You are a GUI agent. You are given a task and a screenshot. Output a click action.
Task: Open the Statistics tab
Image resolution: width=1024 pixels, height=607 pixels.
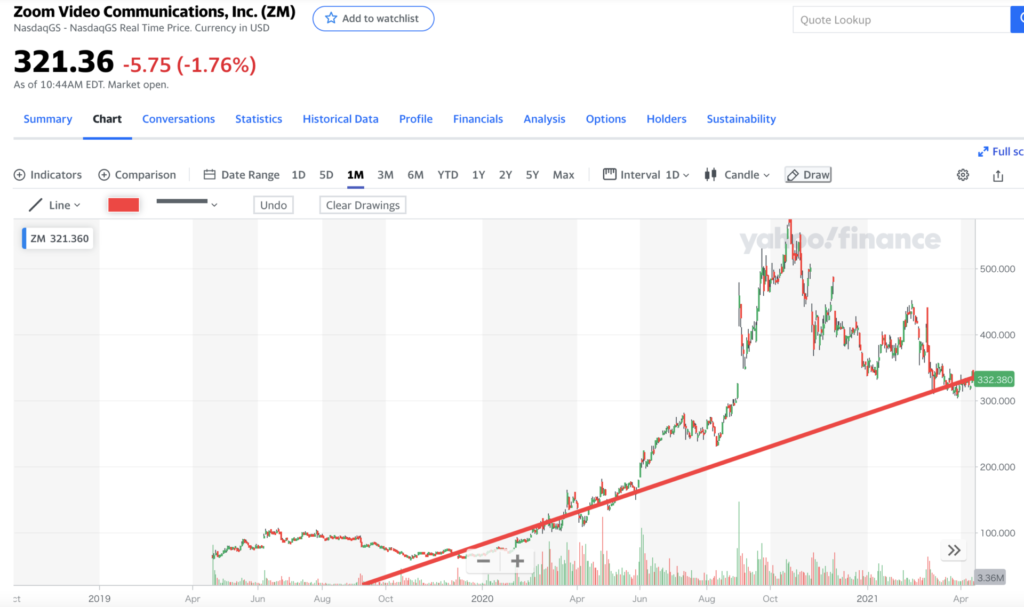259,119
